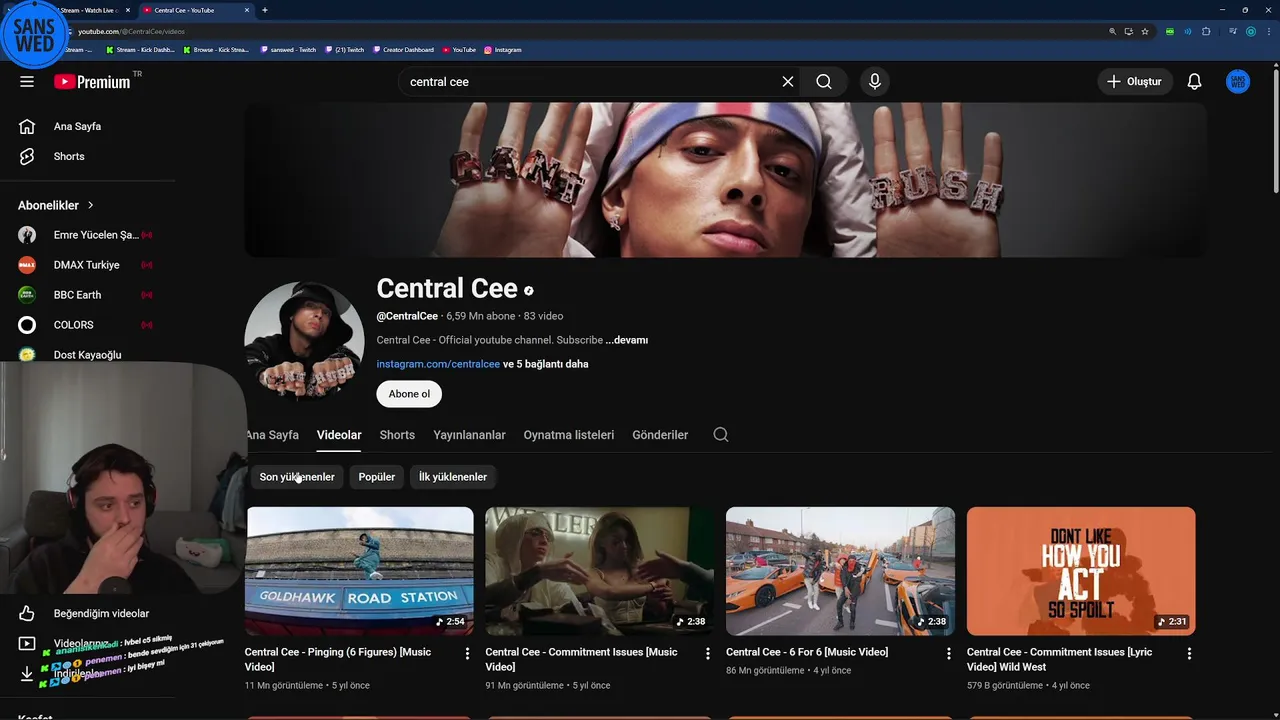Viewport: 1280px width, 720px height.
Task: Expand channel description ...devamı
Action: (627, 340)
